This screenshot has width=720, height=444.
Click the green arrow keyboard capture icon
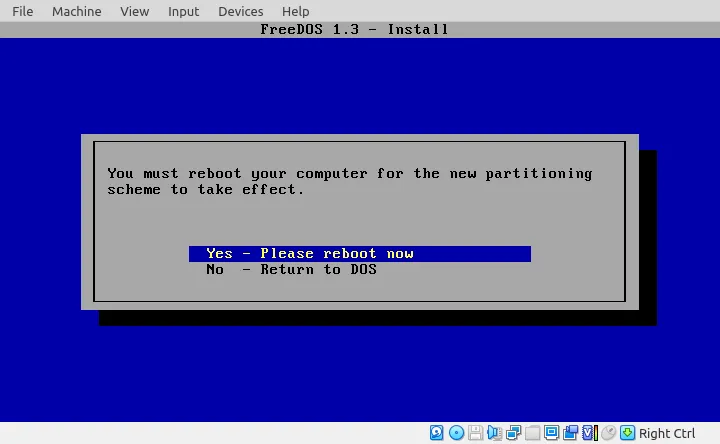(627, 433)
